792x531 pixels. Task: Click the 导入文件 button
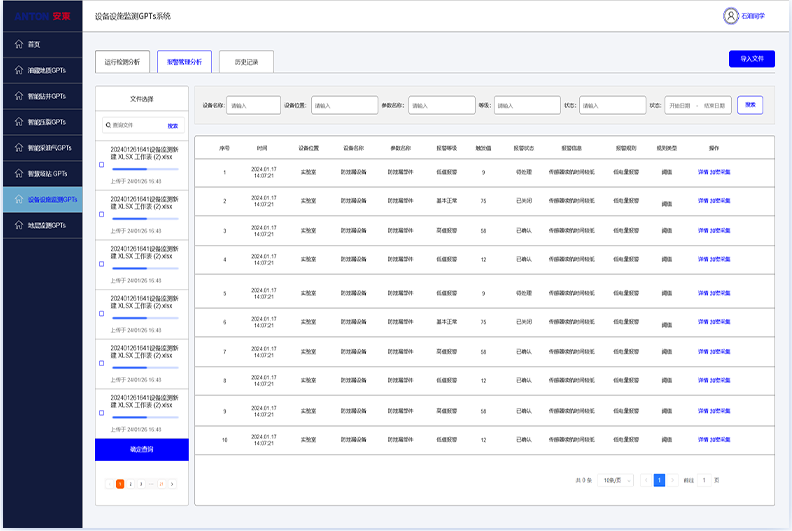(x=752, y=59)
